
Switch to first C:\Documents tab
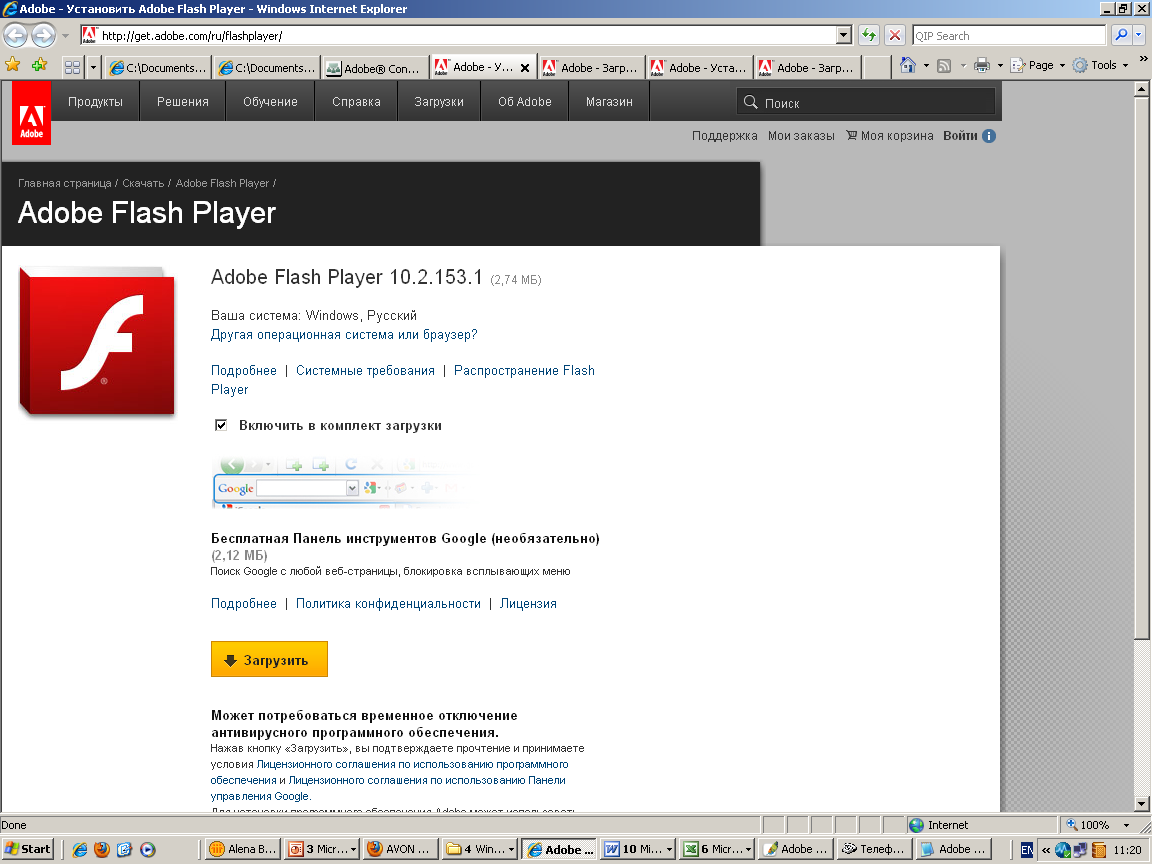[x=157, y=68]
